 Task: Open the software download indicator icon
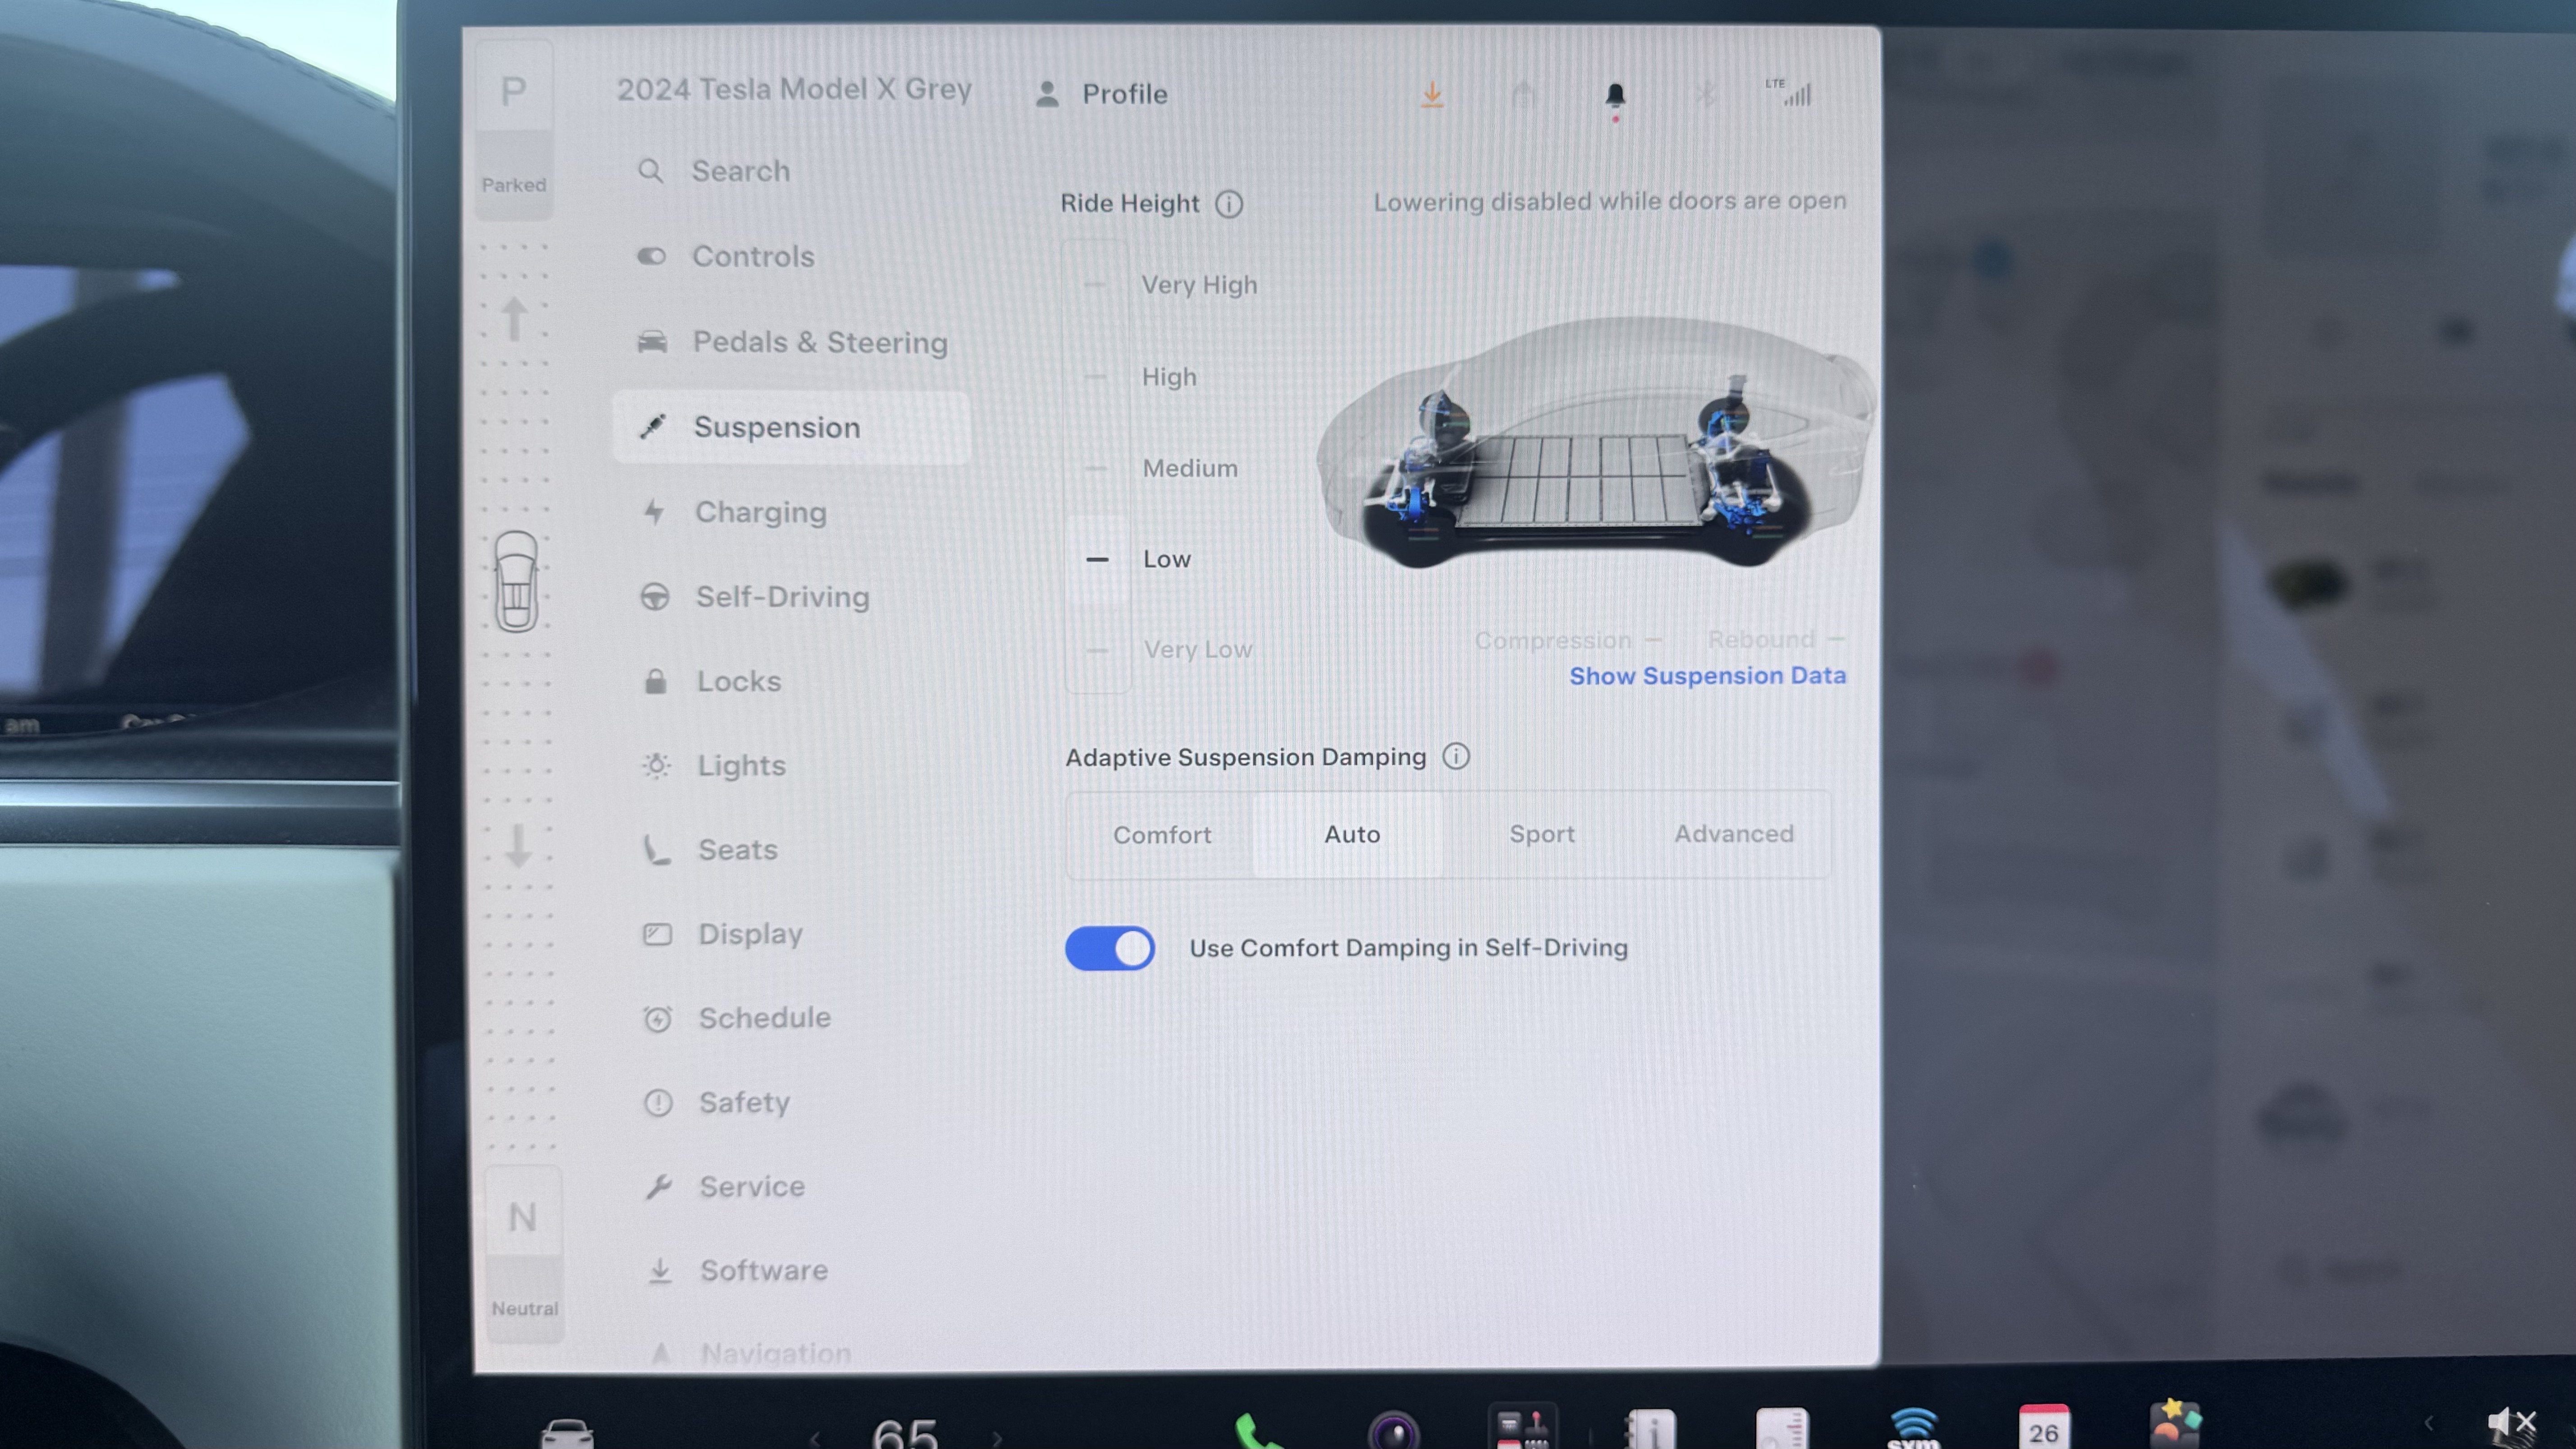[x=1432, y=95]
